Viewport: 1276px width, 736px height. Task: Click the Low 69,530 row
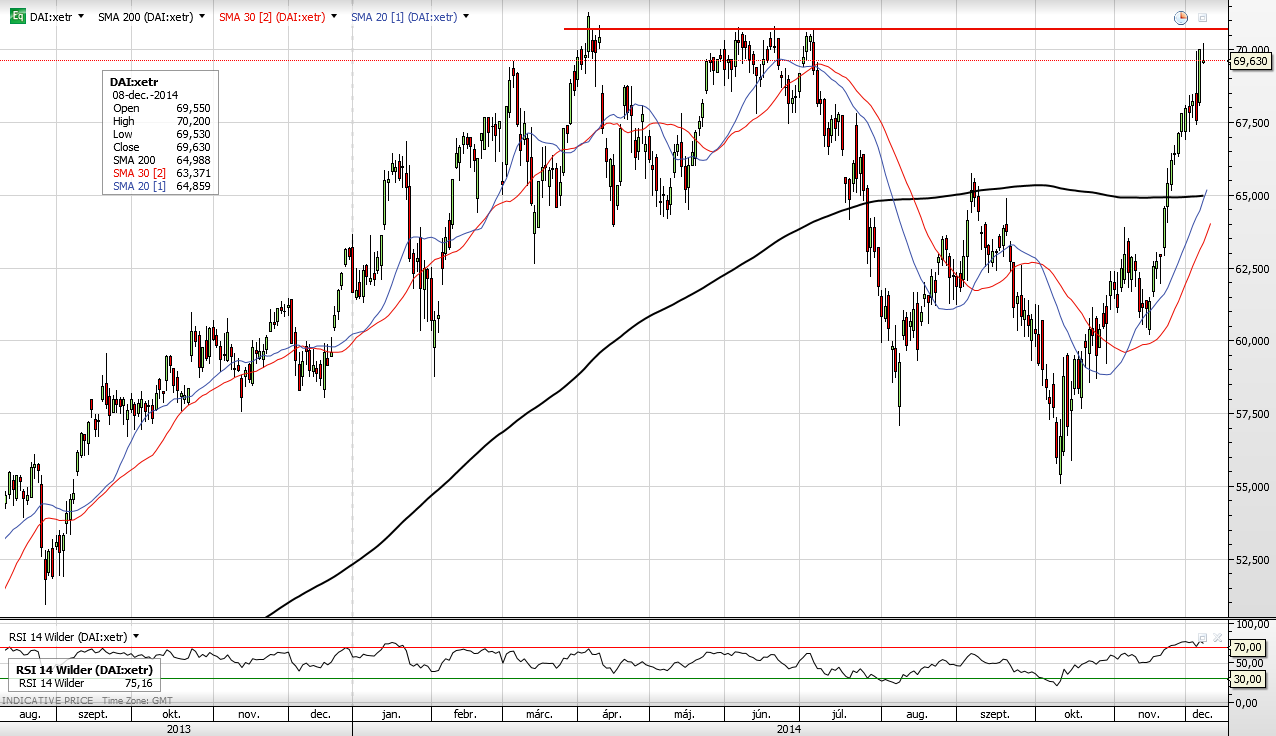click(160, 134)
